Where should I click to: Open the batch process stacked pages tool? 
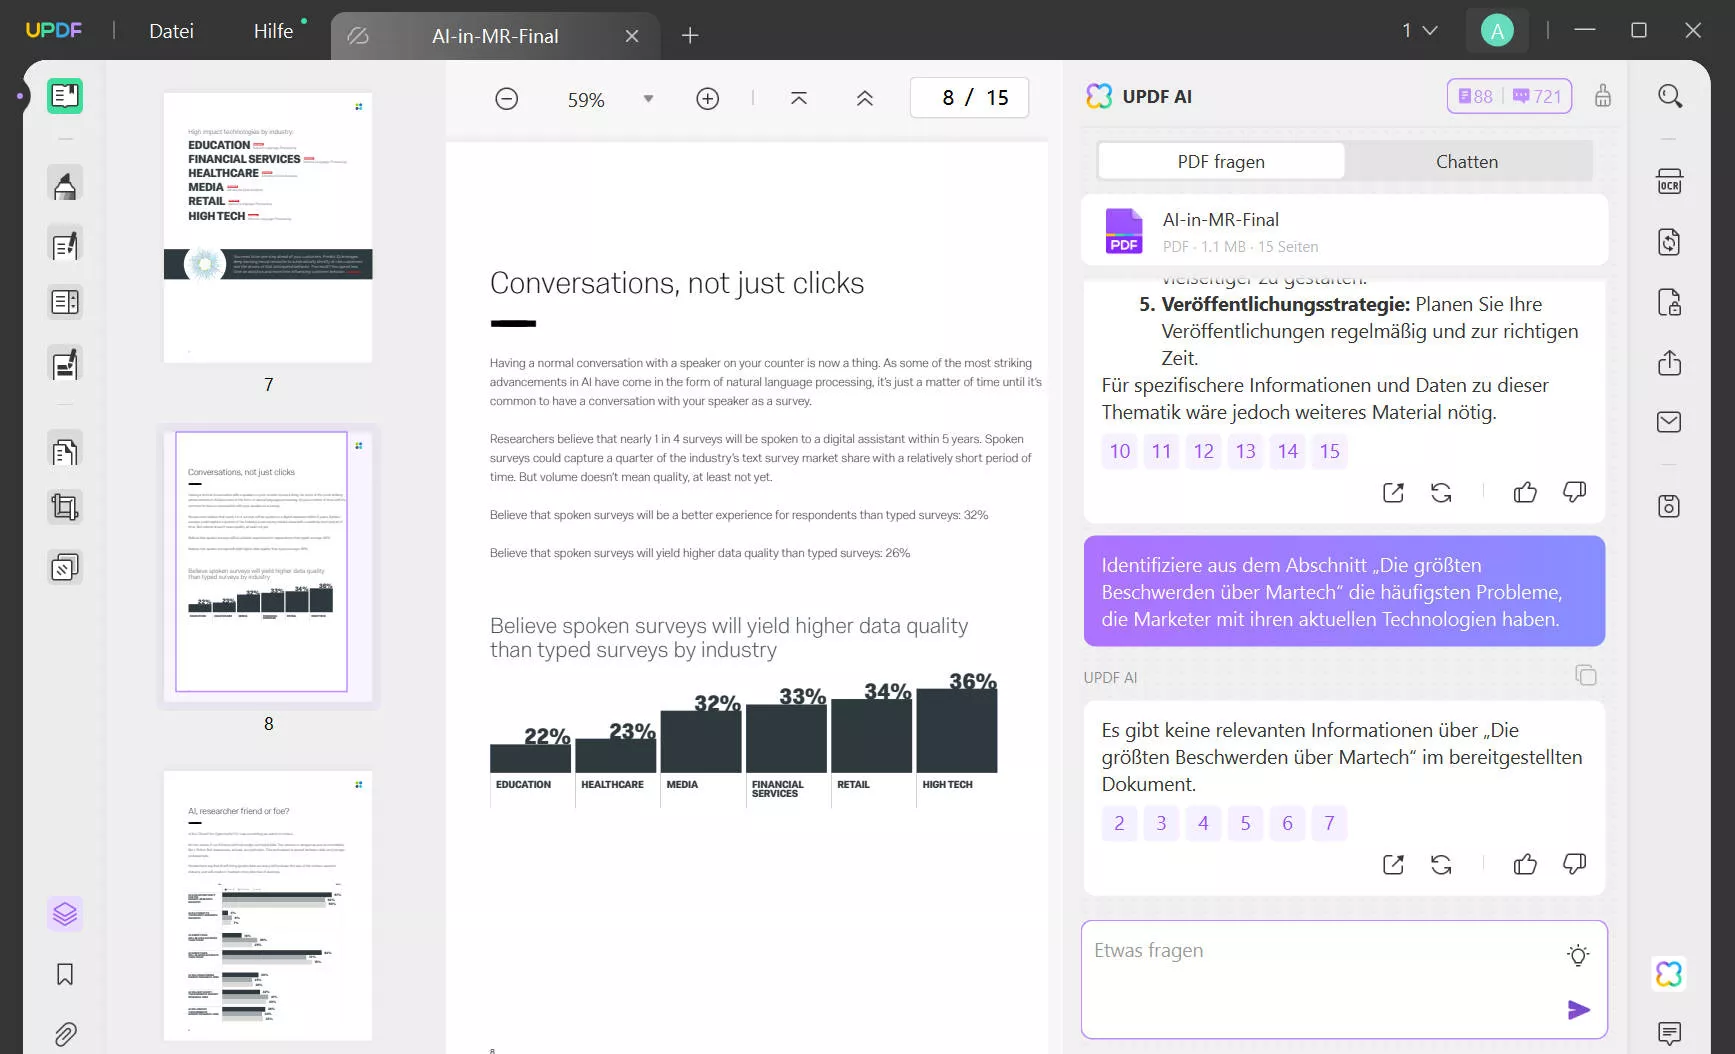(65, 568)
